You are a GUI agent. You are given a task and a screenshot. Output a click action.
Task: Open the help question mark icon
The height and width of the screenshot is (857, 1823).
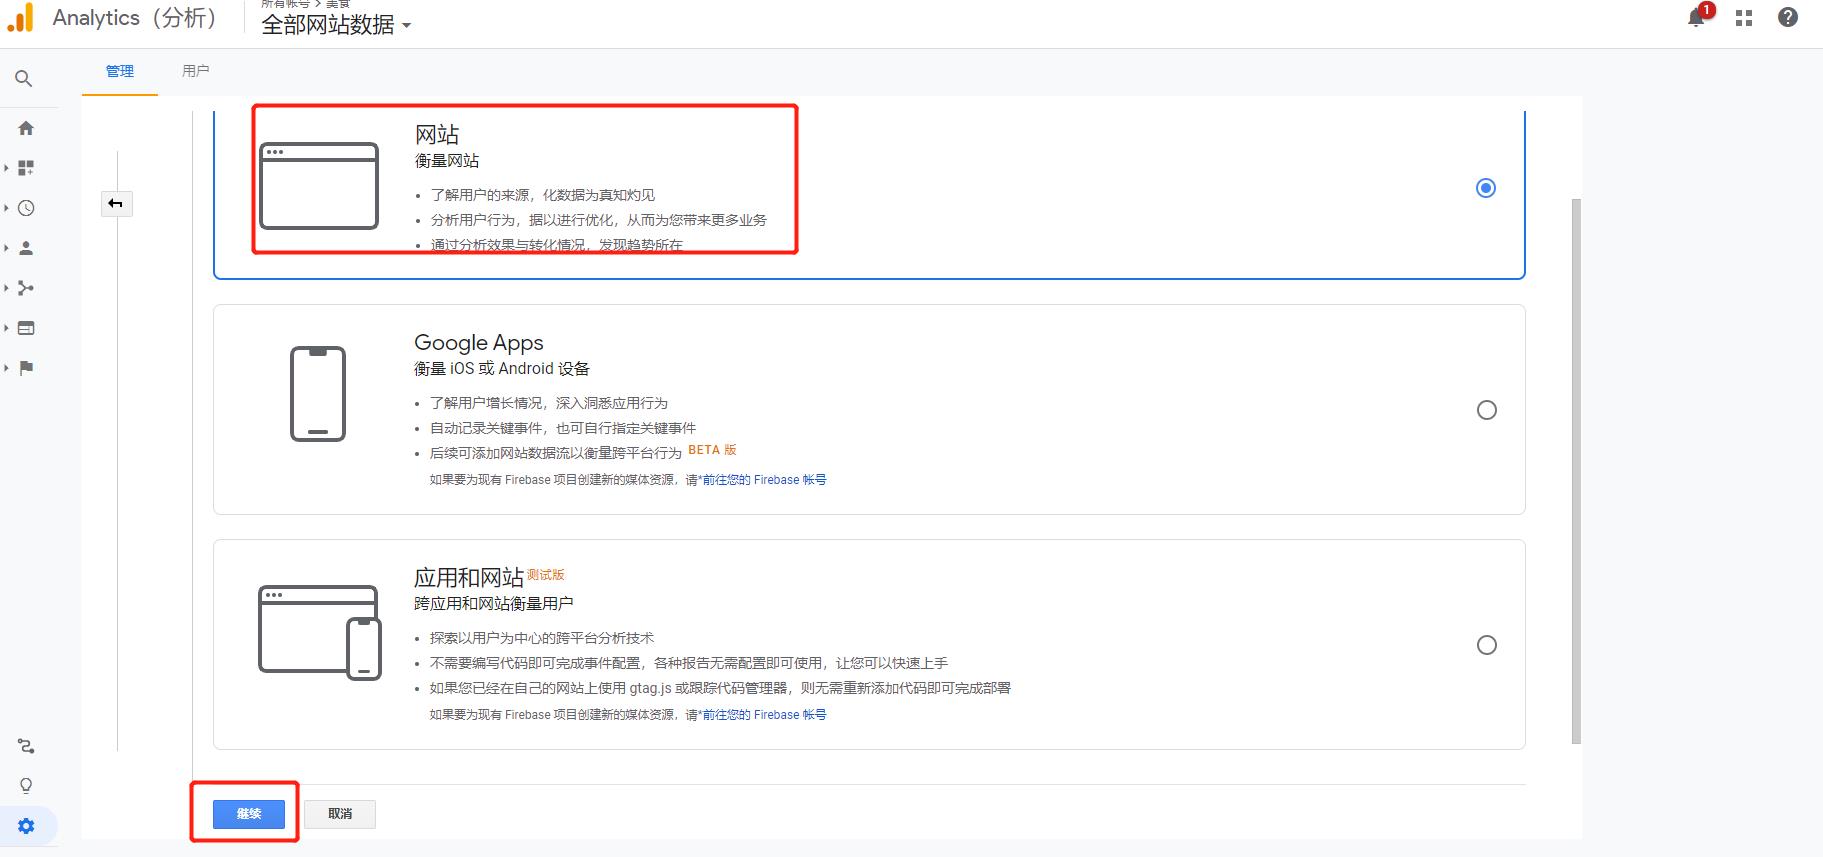coord(1788,17)
